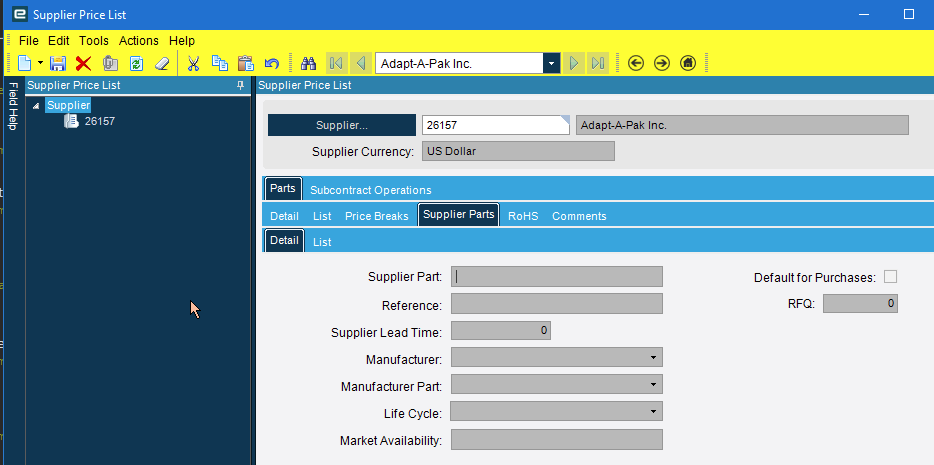Switch to the Price Breaks tab

click(x=376, y=216)
